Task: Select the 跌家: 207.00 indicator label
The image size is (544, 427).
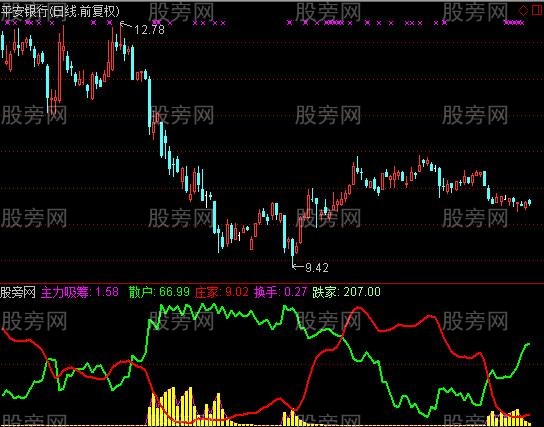Action: pos(346,292)
